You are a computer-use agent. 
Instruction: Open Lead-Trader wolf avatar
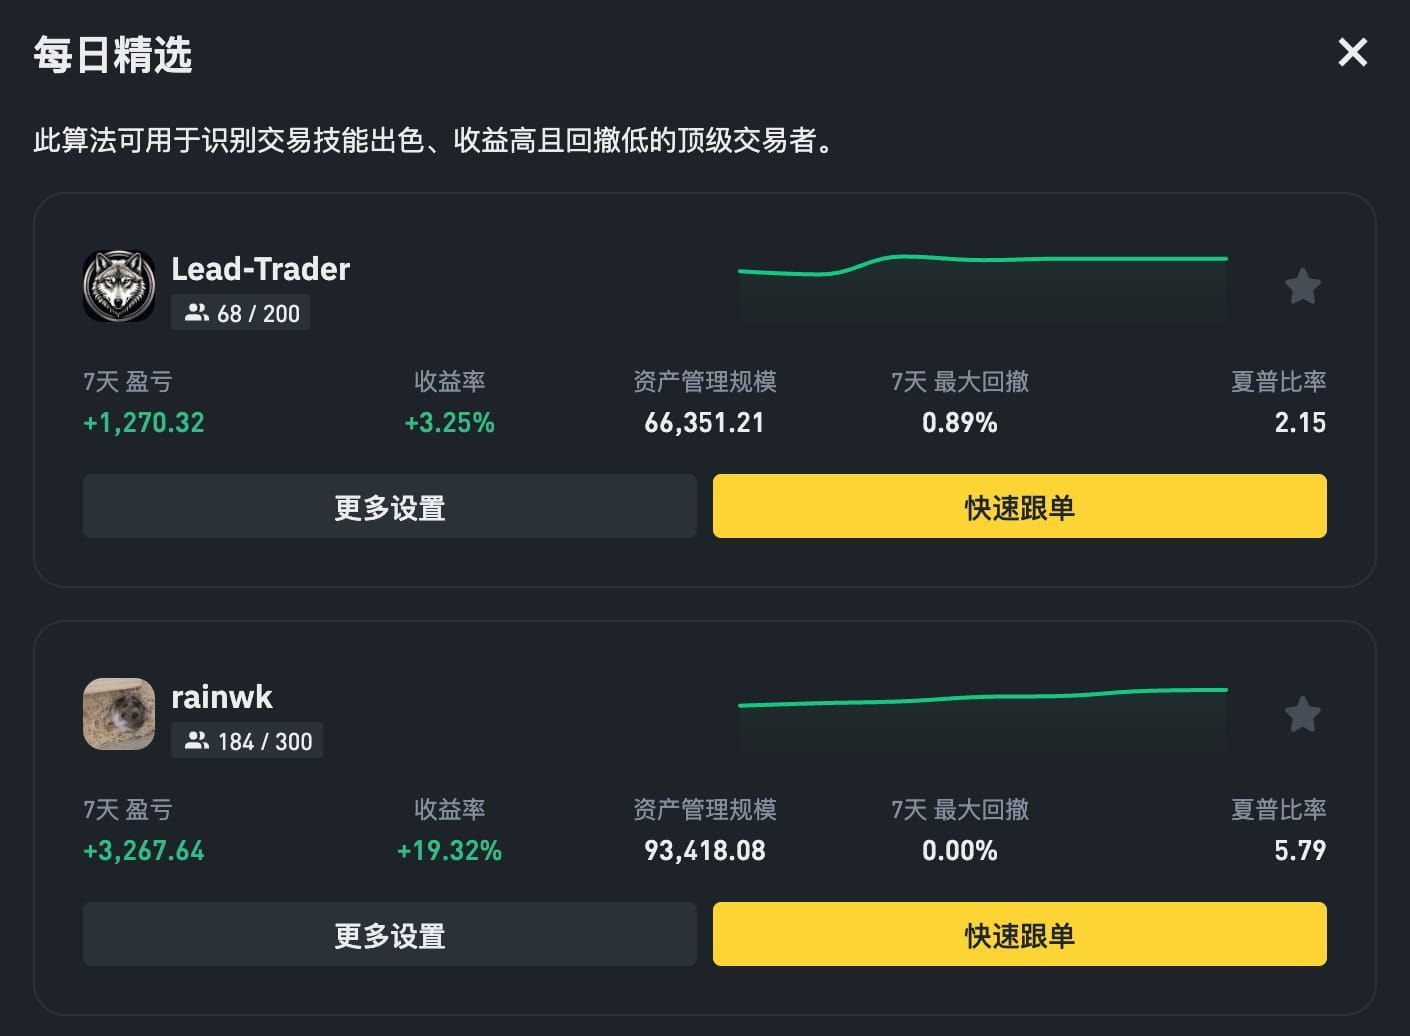119,286
